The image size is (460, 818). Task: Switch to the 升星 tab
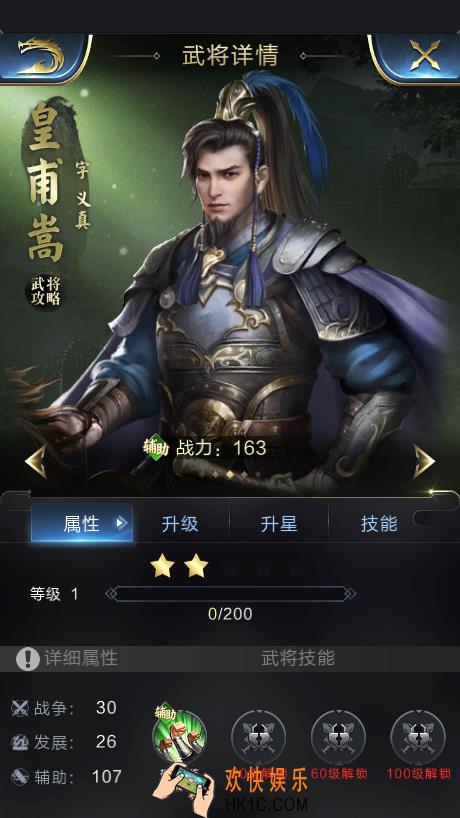tap(279, 524)
